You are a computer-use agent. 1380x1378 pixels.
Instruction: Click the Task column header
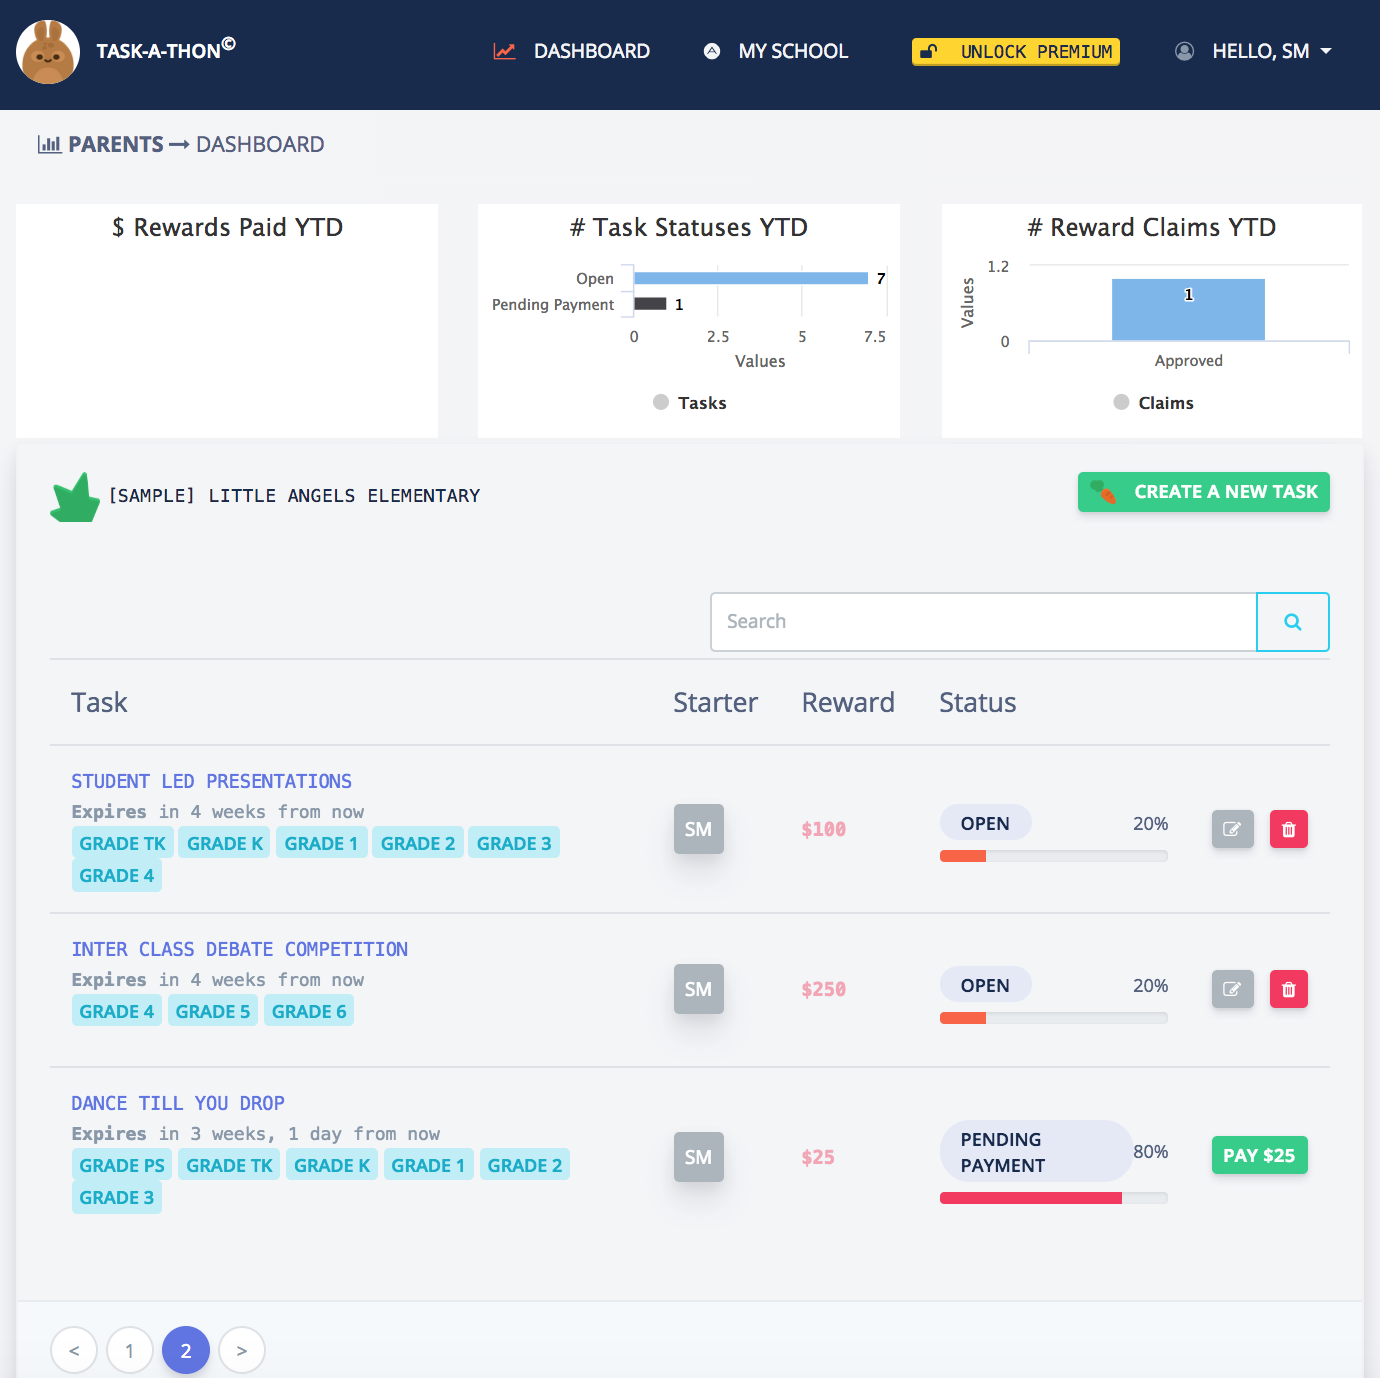99,702
